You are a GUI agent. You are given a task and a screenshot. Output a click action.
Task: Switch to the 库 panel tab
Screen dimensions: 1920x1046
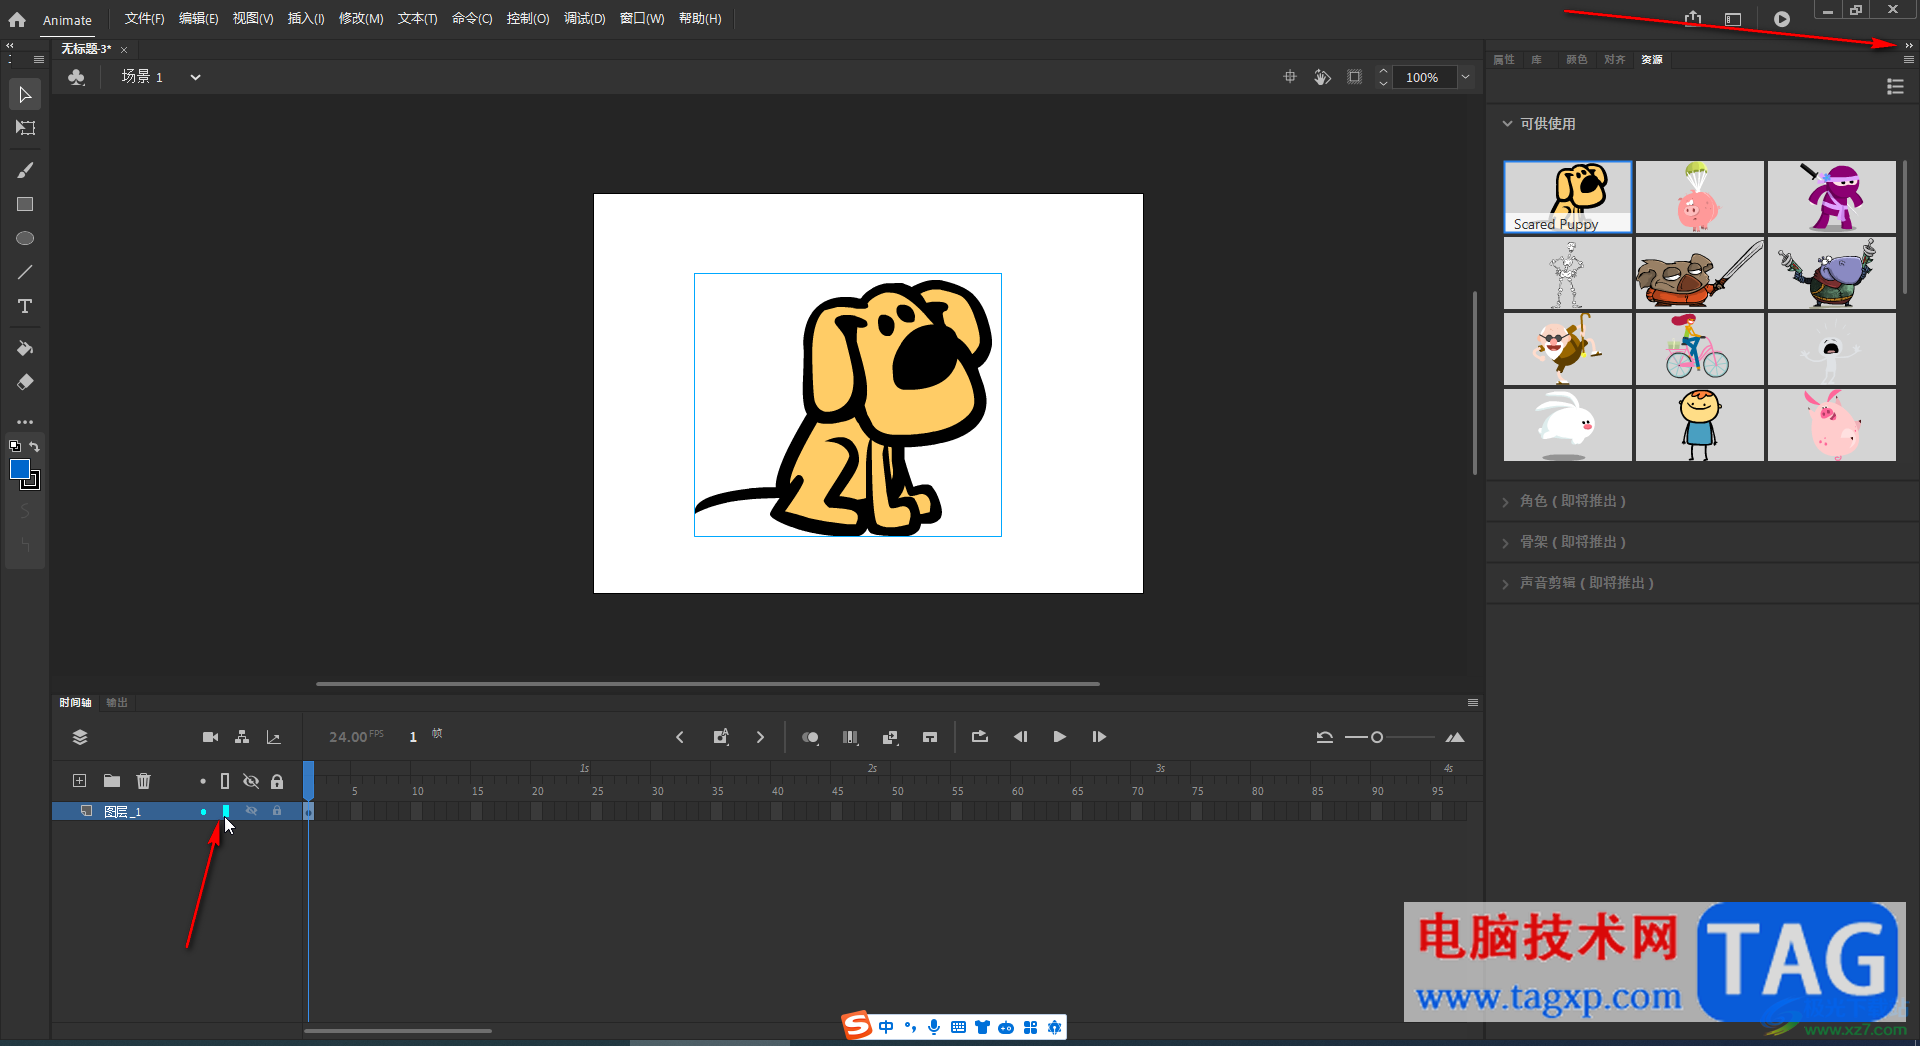[1537, 60]
